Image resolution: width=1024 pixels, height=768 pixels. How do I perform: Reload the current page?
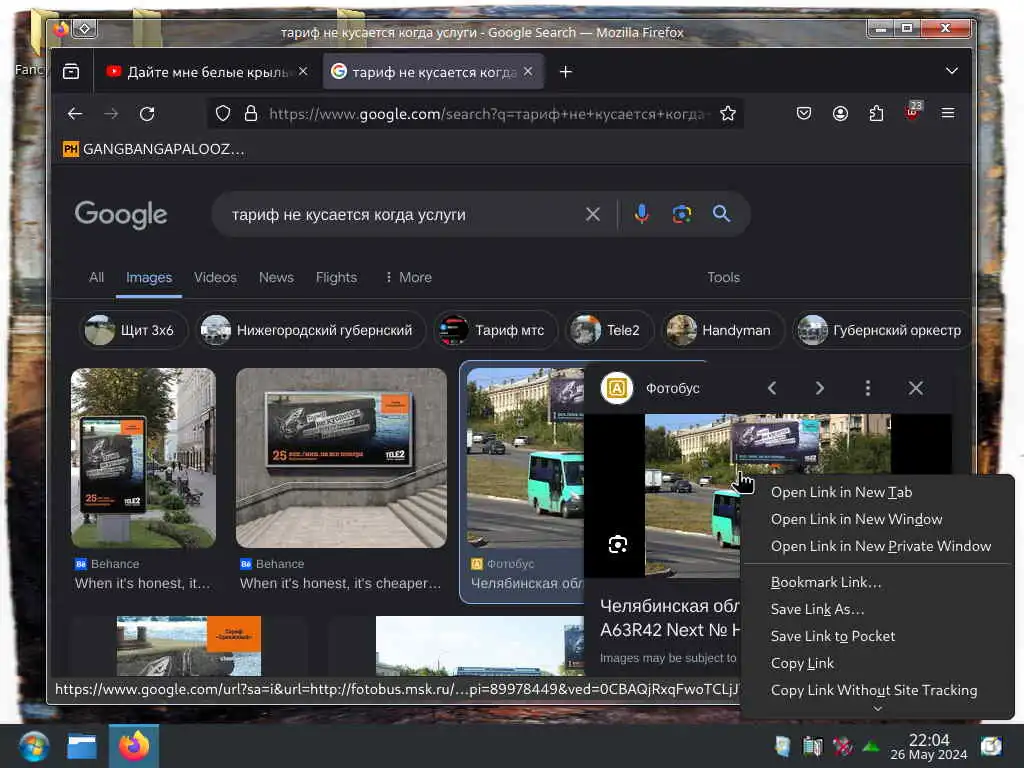click(x=147, y=114)
